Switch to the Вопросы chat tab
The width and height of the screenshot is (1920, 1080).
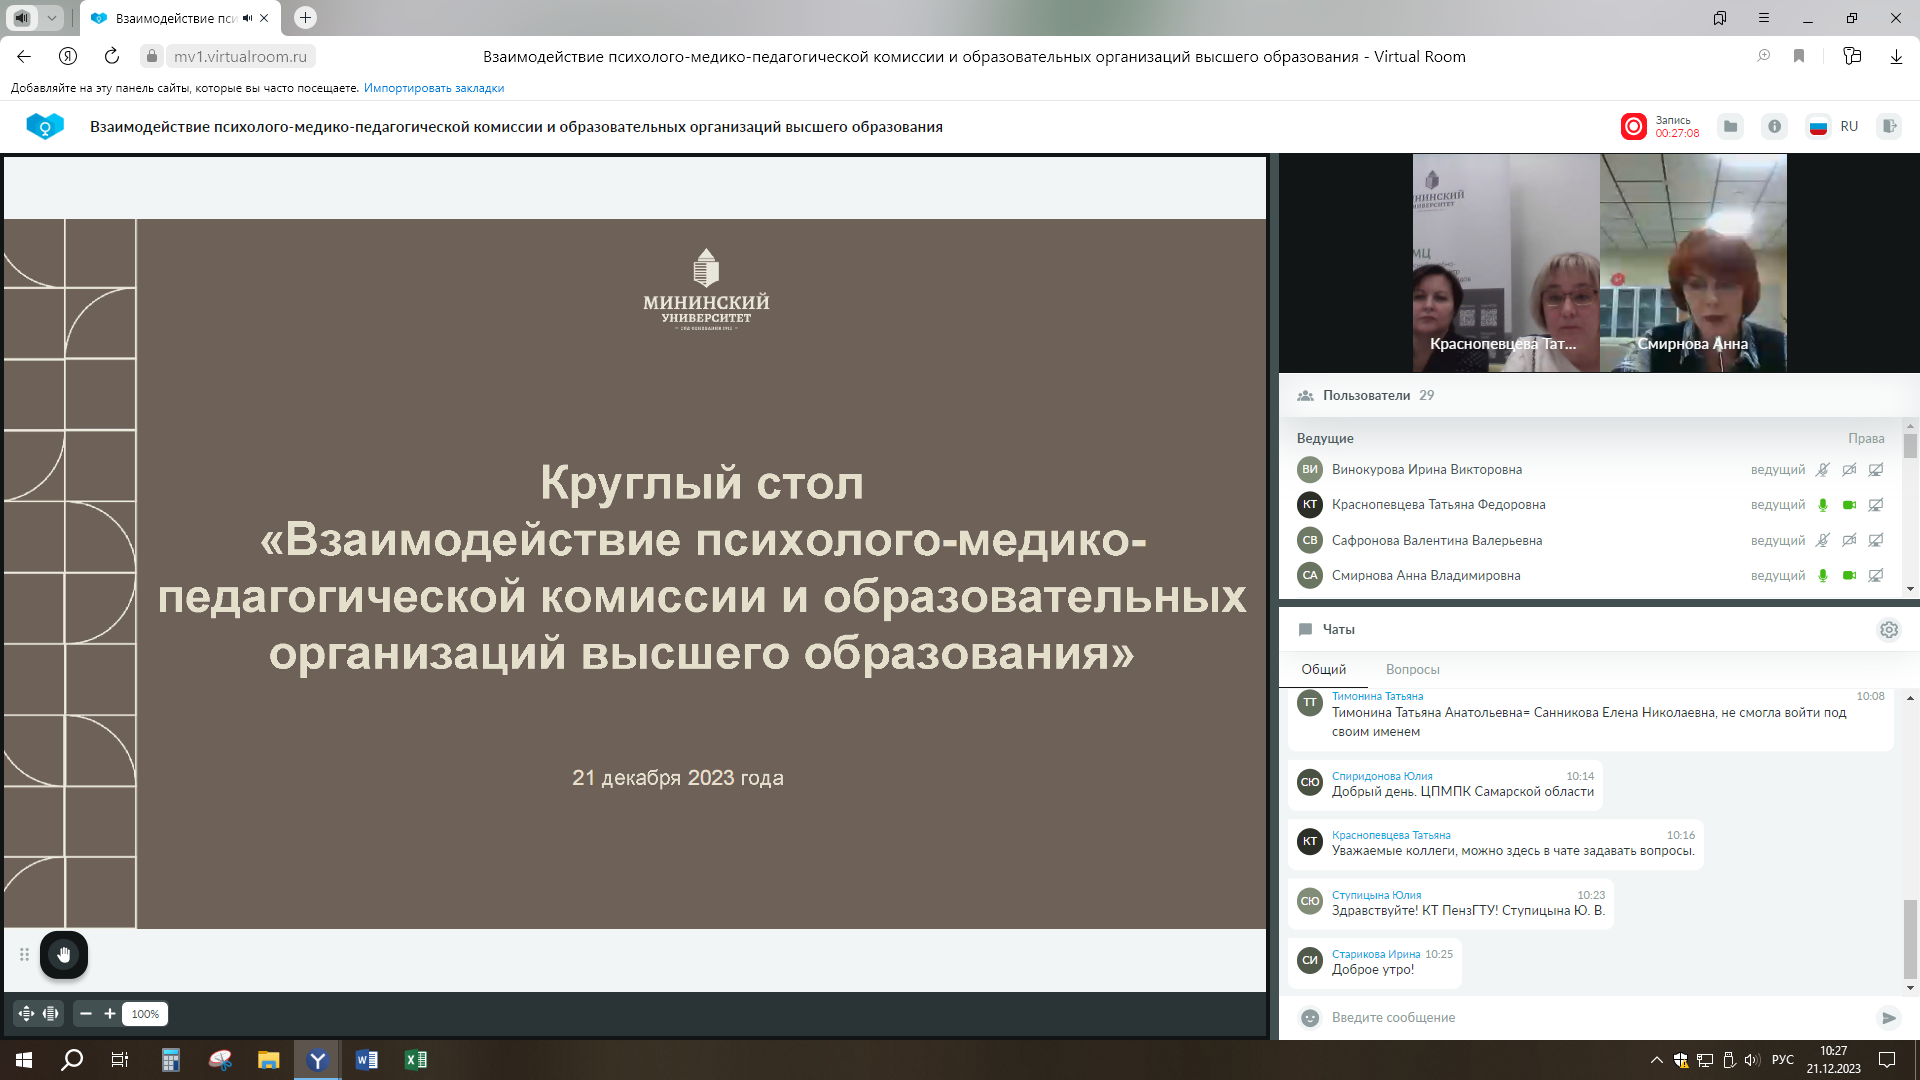1412,670
